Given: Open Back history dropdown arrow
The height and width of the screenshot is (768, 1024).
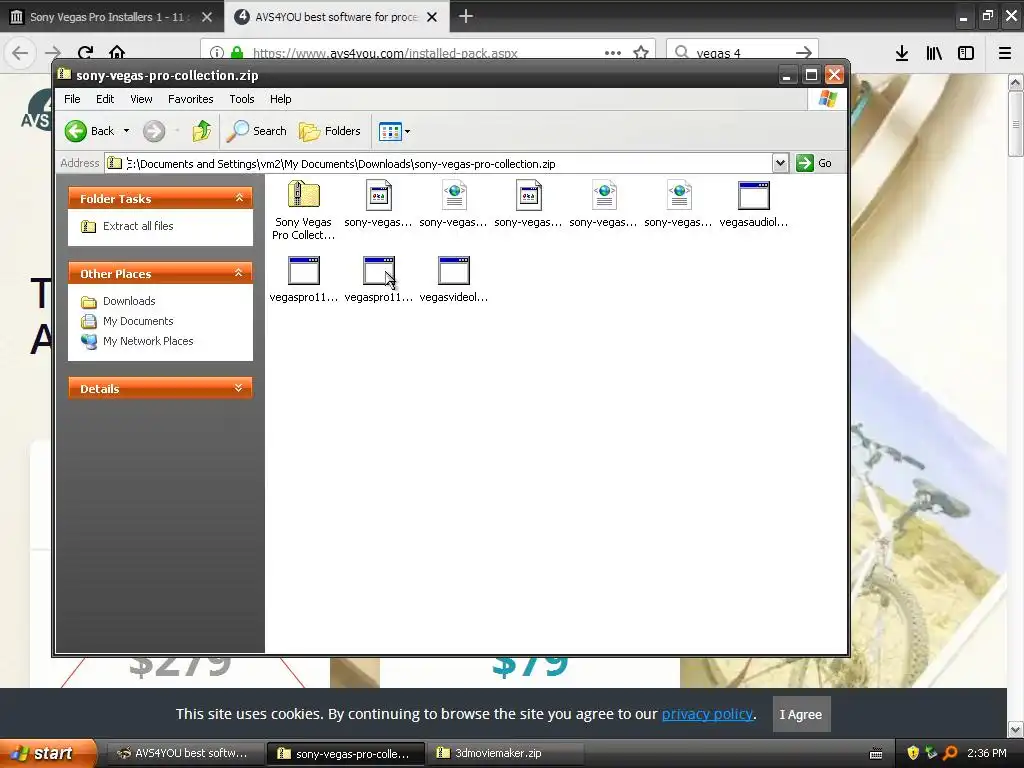Looking at the screenshot, I should 126,131.
